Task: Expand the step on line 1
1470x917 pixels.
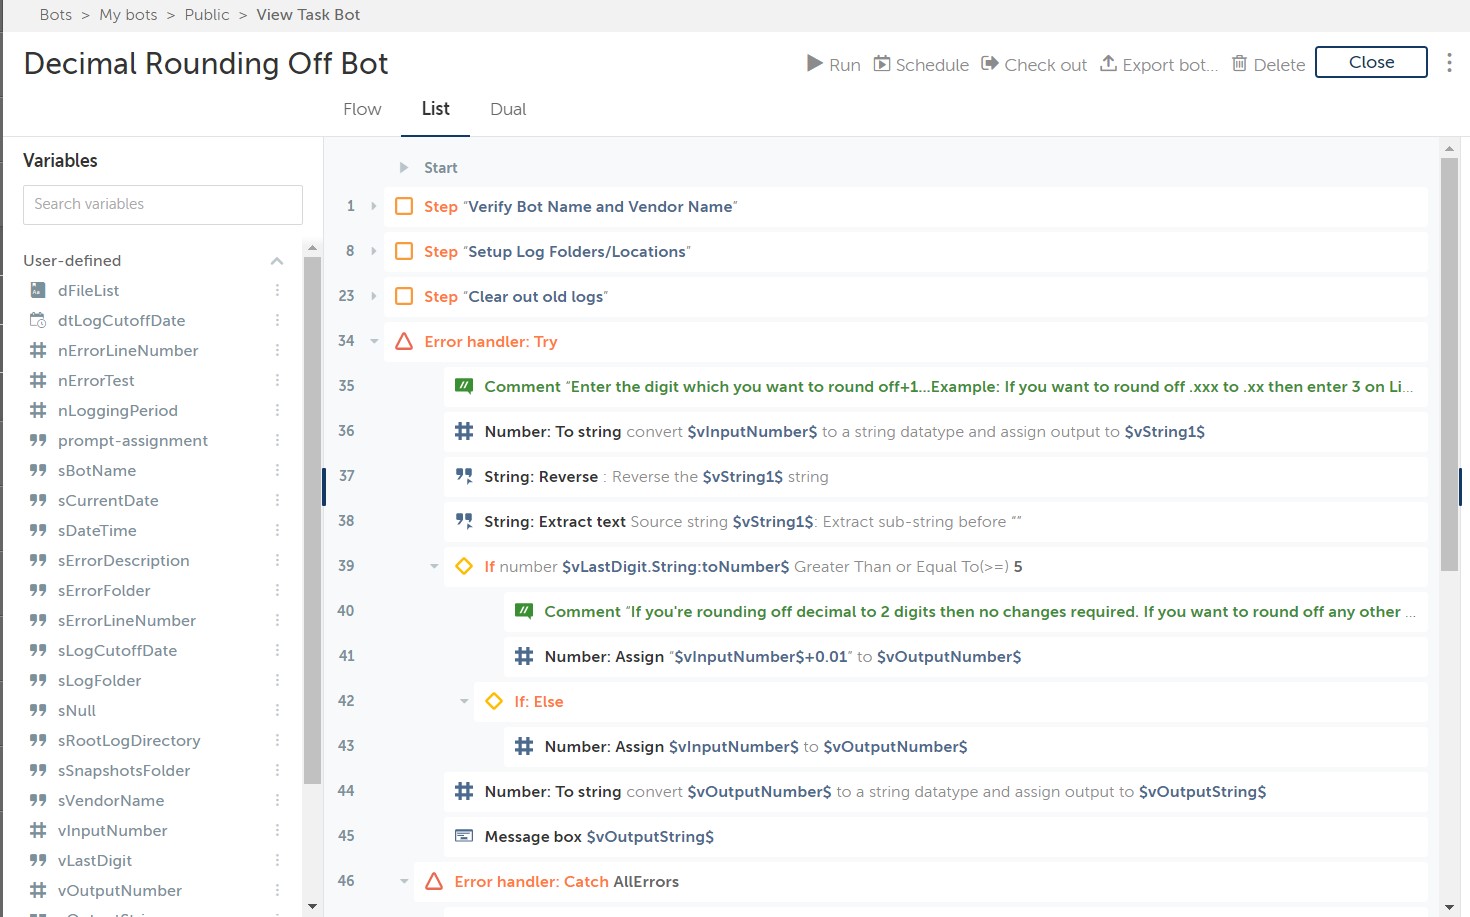Action: [374, 206]
